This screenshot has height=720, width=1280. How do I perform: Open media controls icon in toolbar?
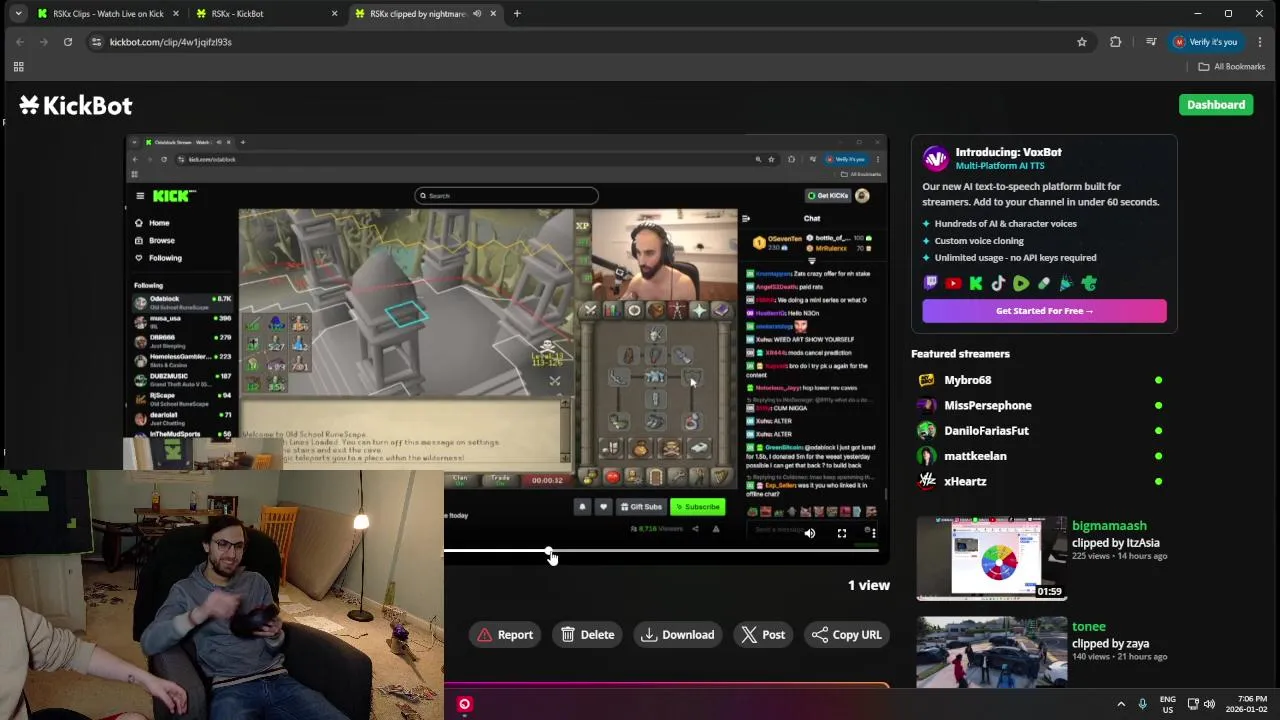pos(1151,42)
